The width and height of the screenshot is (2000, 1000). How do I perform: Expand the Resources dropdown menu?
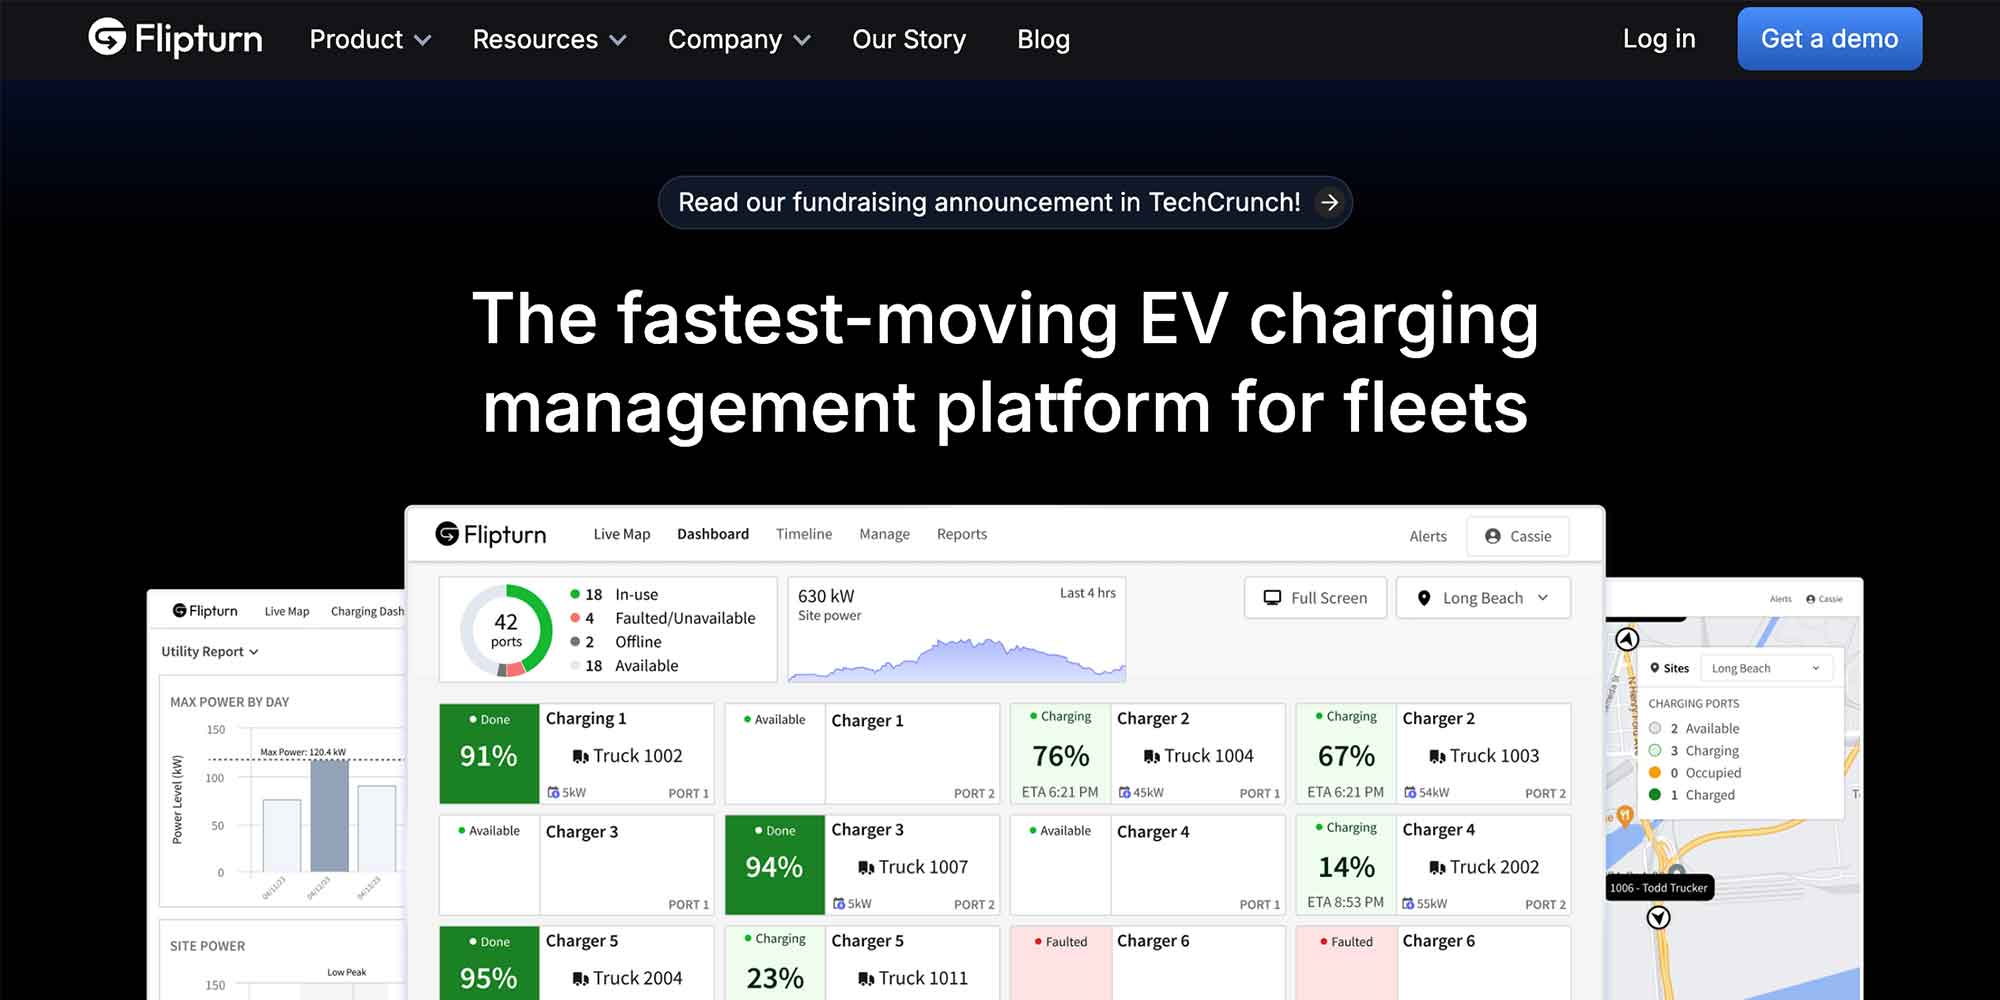click(x=549, y=39)
